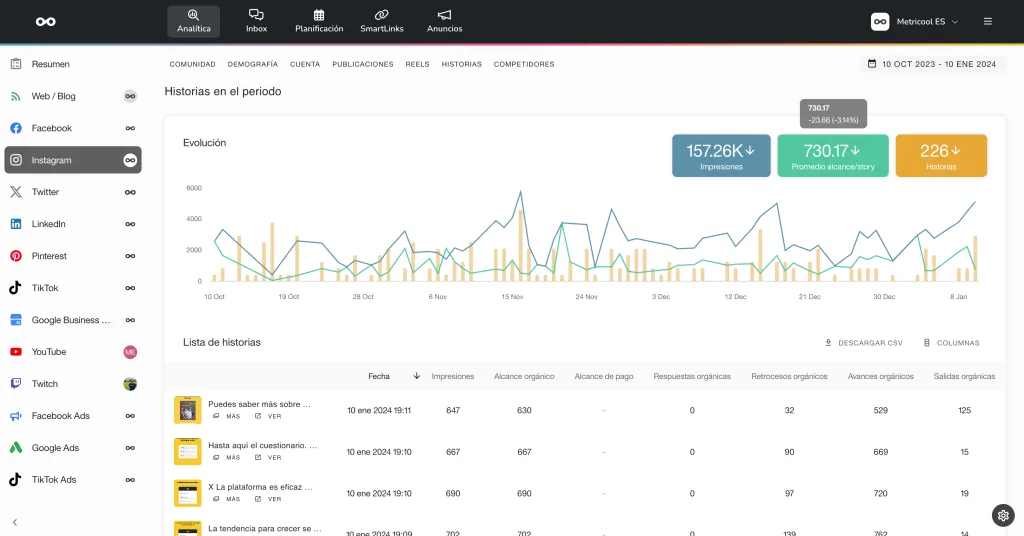
Task: Open the Inbox from top bar
Action: (256, 21)
